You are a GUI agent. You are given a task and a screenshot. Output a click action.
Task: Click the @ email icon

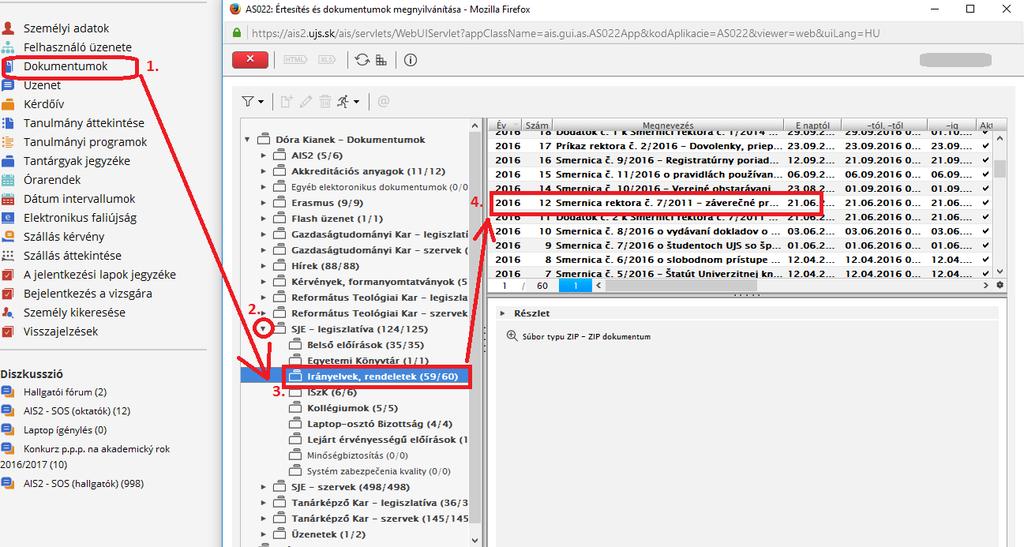tap(383, 102)
